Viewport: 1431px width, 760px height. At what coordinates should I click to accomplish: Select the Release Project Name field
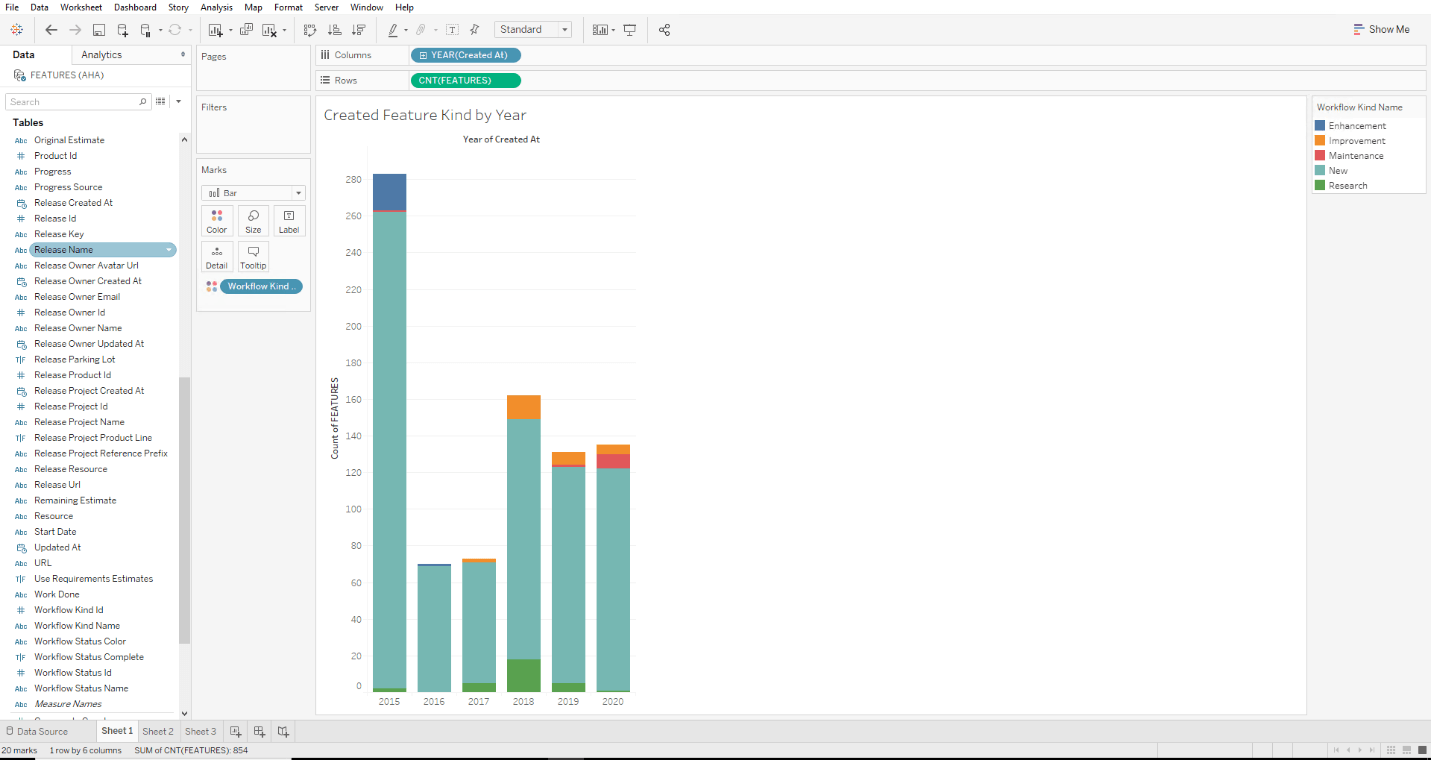click(x=79, y=422)
